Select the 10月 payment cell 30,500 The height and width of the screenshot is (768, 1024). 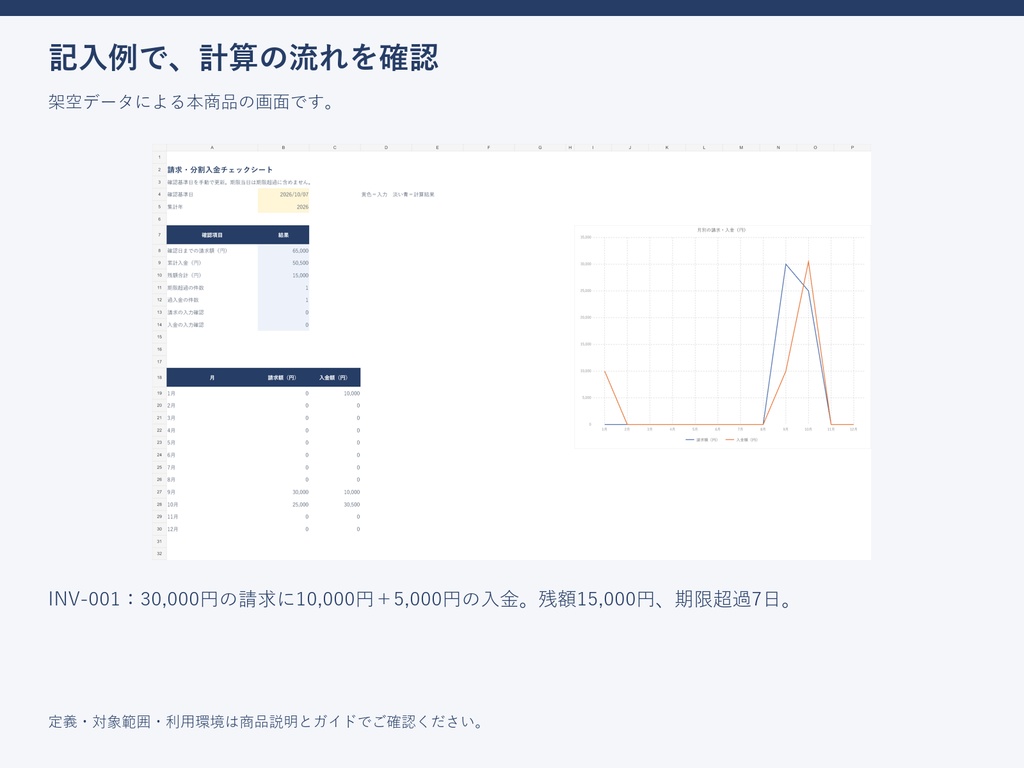pos(335,505)
